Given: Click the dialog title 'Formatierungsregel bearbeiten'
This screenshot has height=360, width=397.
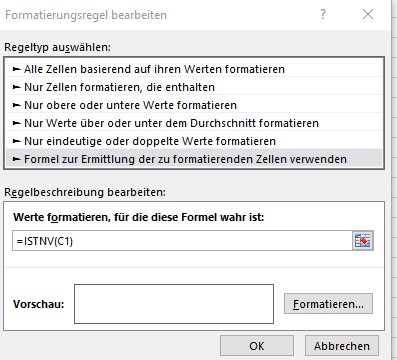Looking at the screenshot, I should pos(86,15).
